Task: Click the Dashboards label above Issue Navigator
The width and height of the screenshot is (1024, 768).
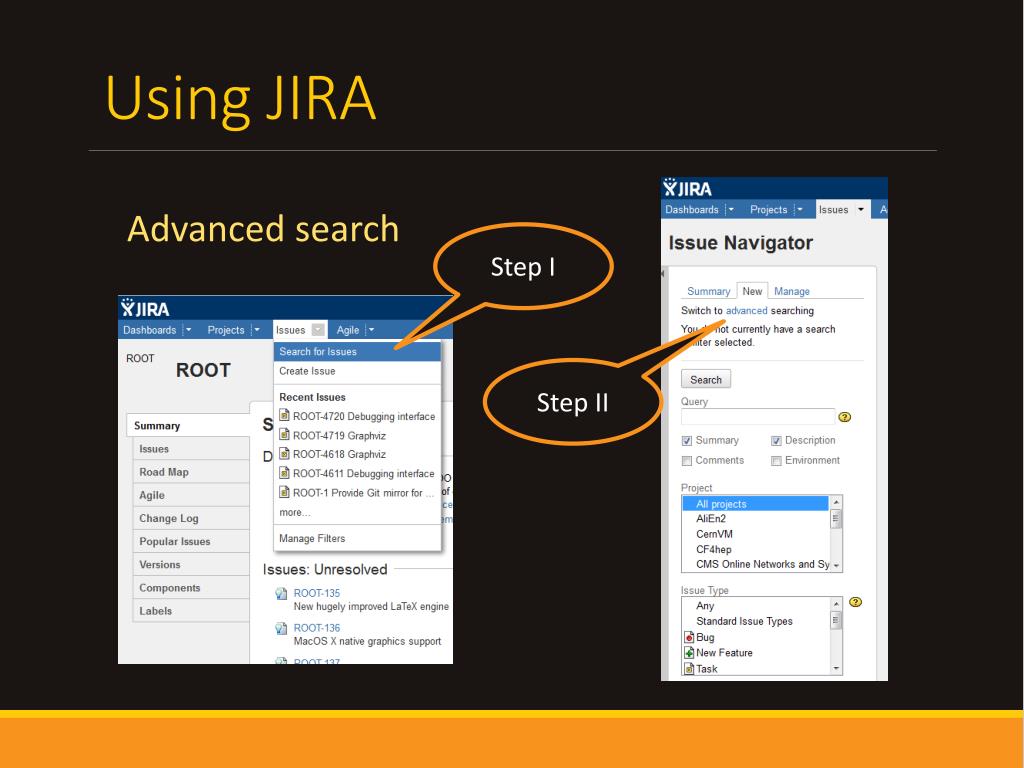Action: click(x=692, y=210)
